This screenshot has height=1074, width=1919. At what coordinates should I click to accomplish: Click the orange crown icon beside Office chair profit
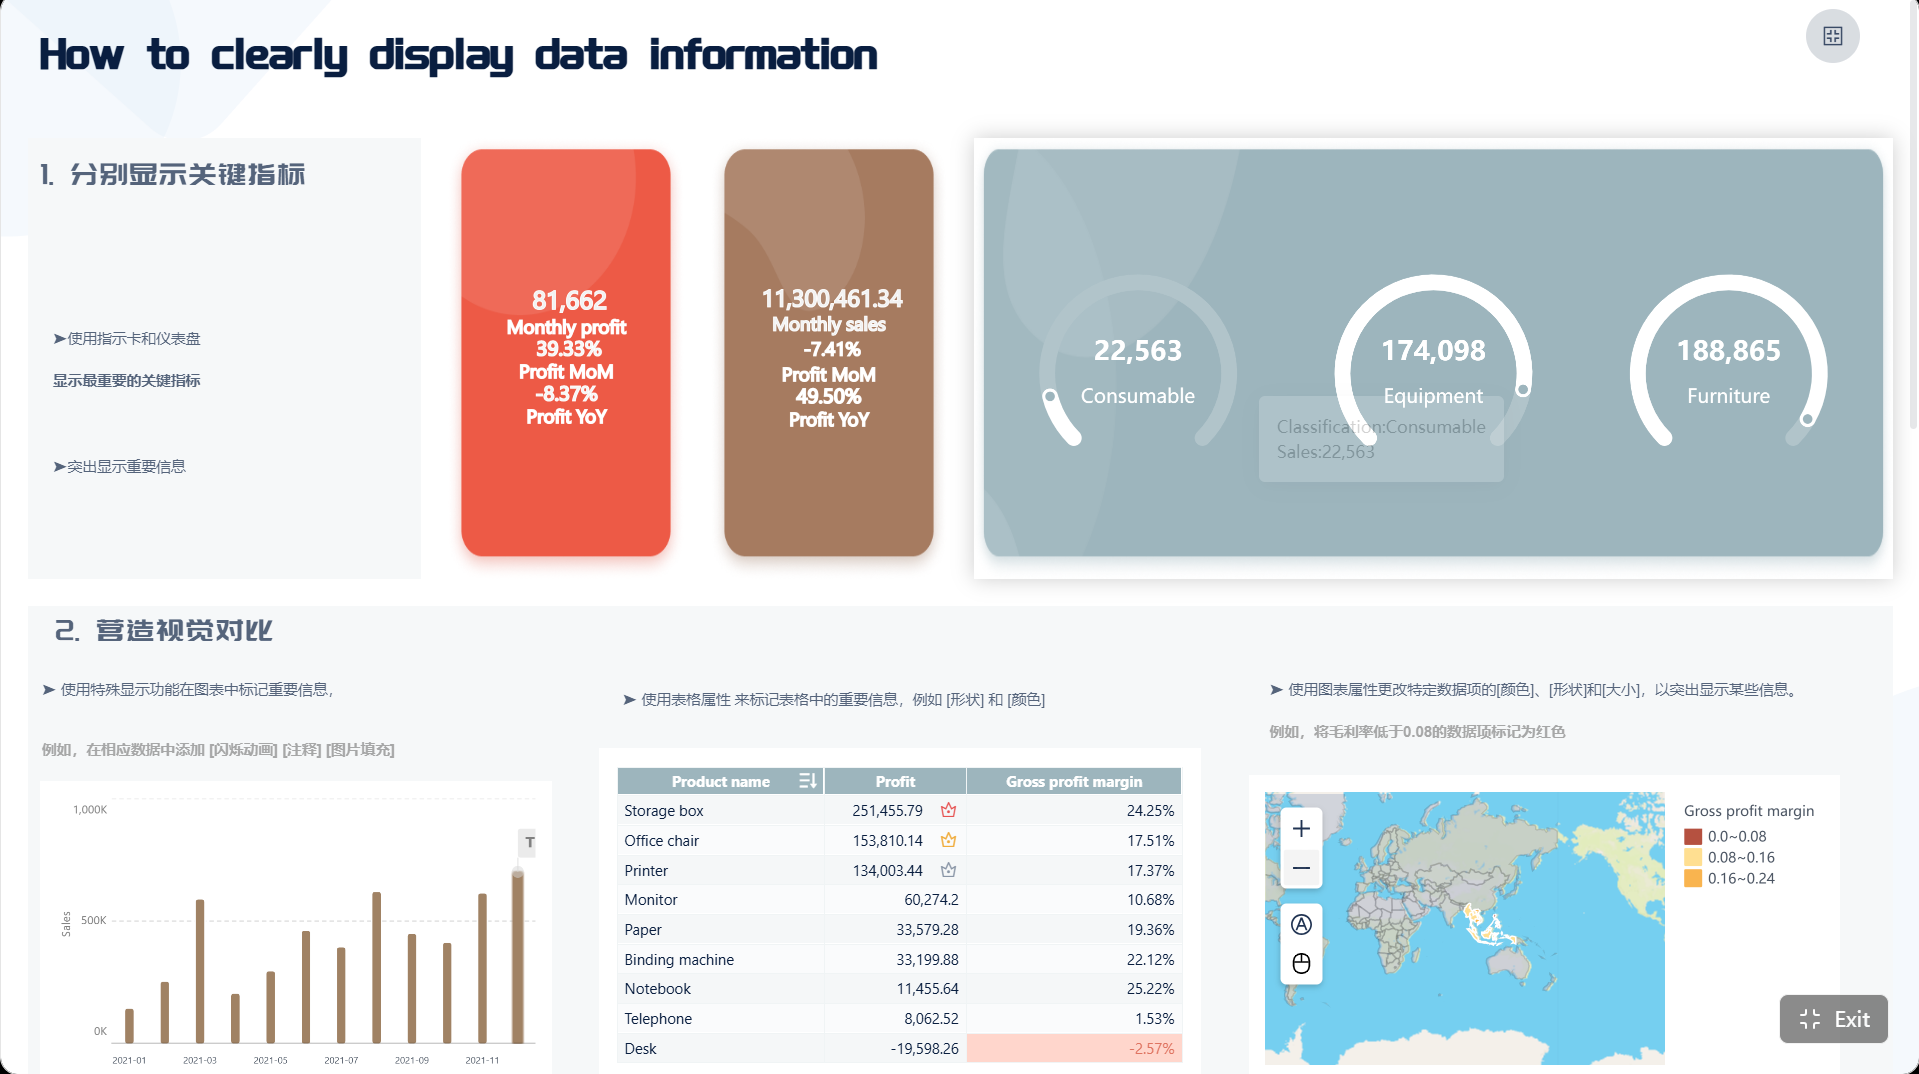pos(948,840)
